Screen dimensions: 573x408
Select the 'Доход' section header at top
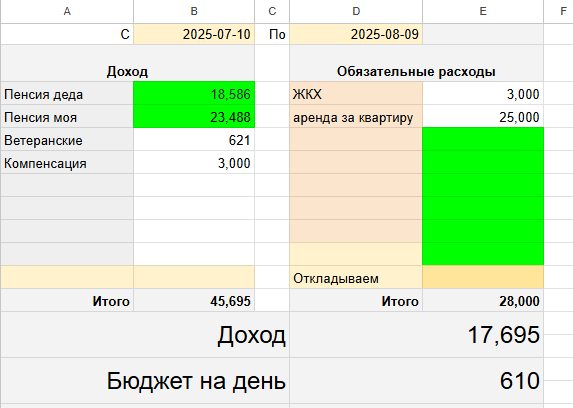[128, 63]
